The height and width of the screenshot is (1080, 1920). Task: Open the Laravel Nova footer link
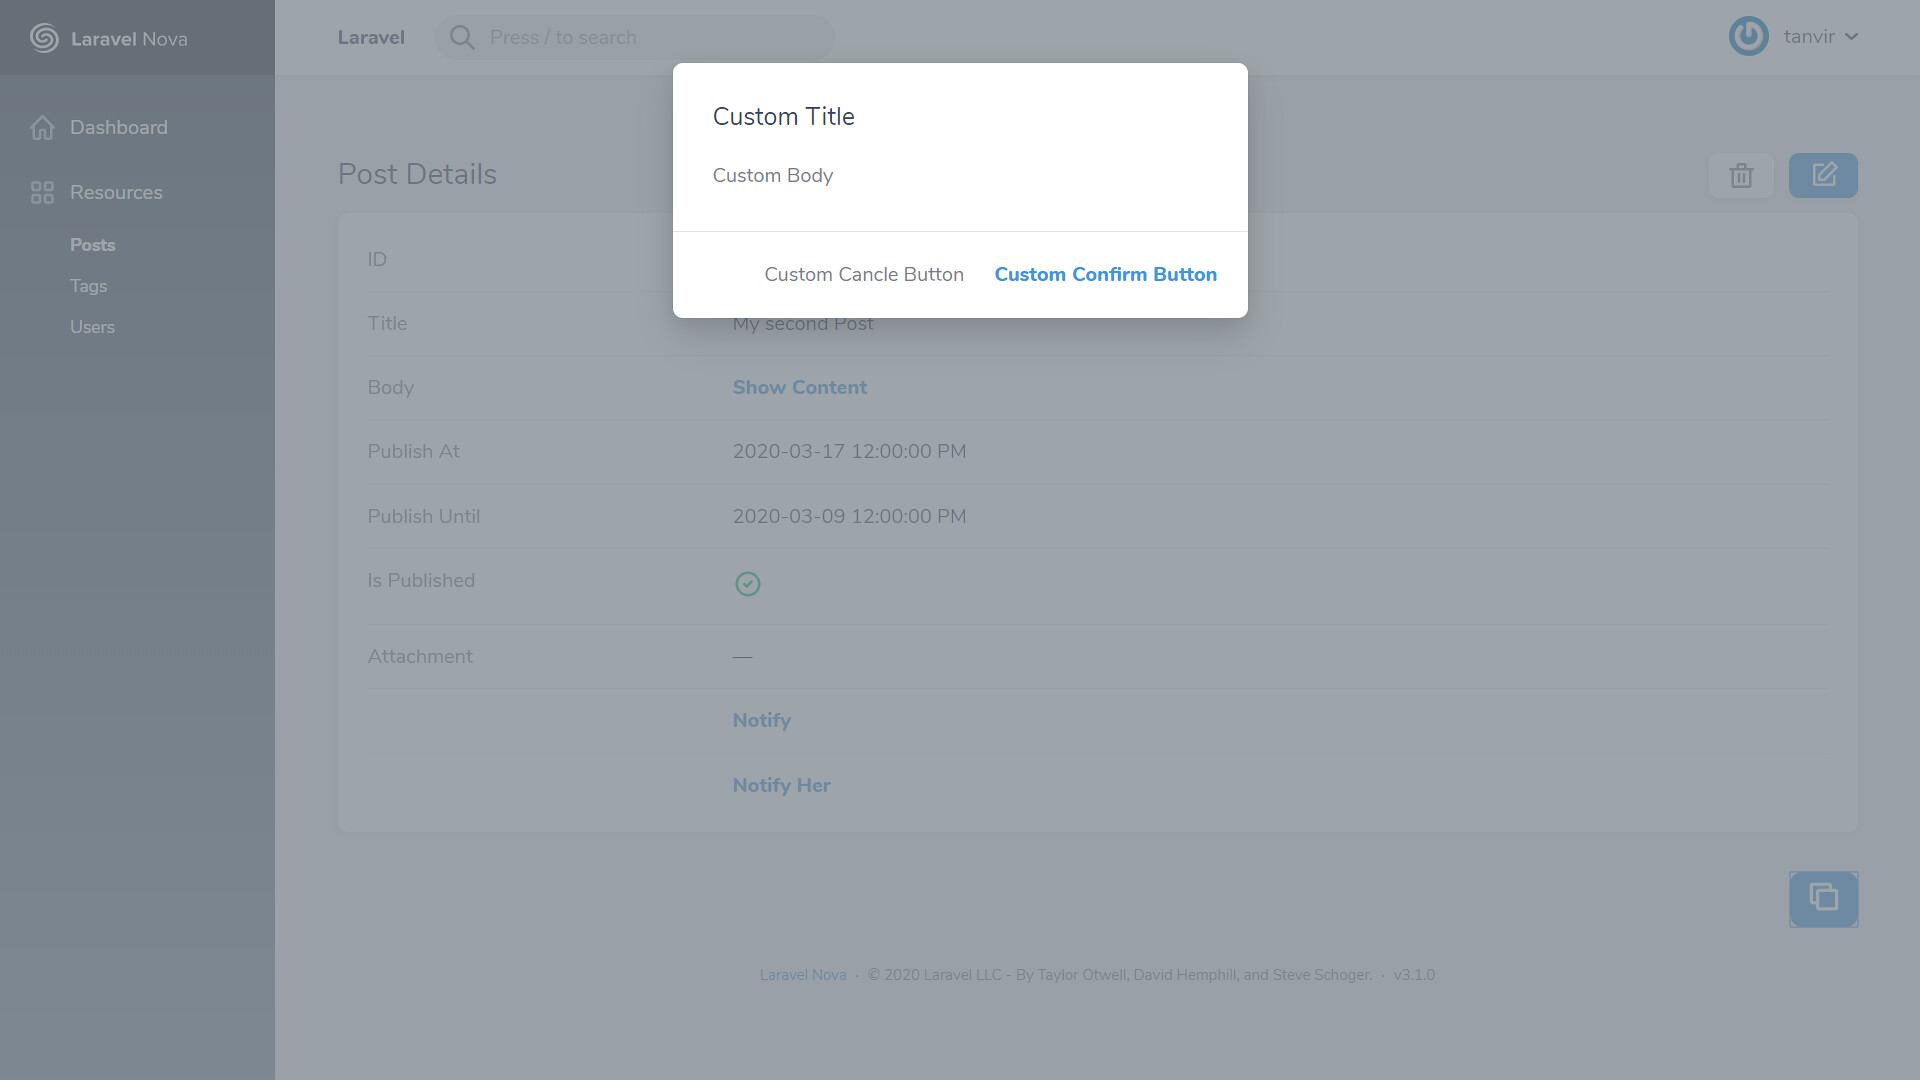(802, 975)
